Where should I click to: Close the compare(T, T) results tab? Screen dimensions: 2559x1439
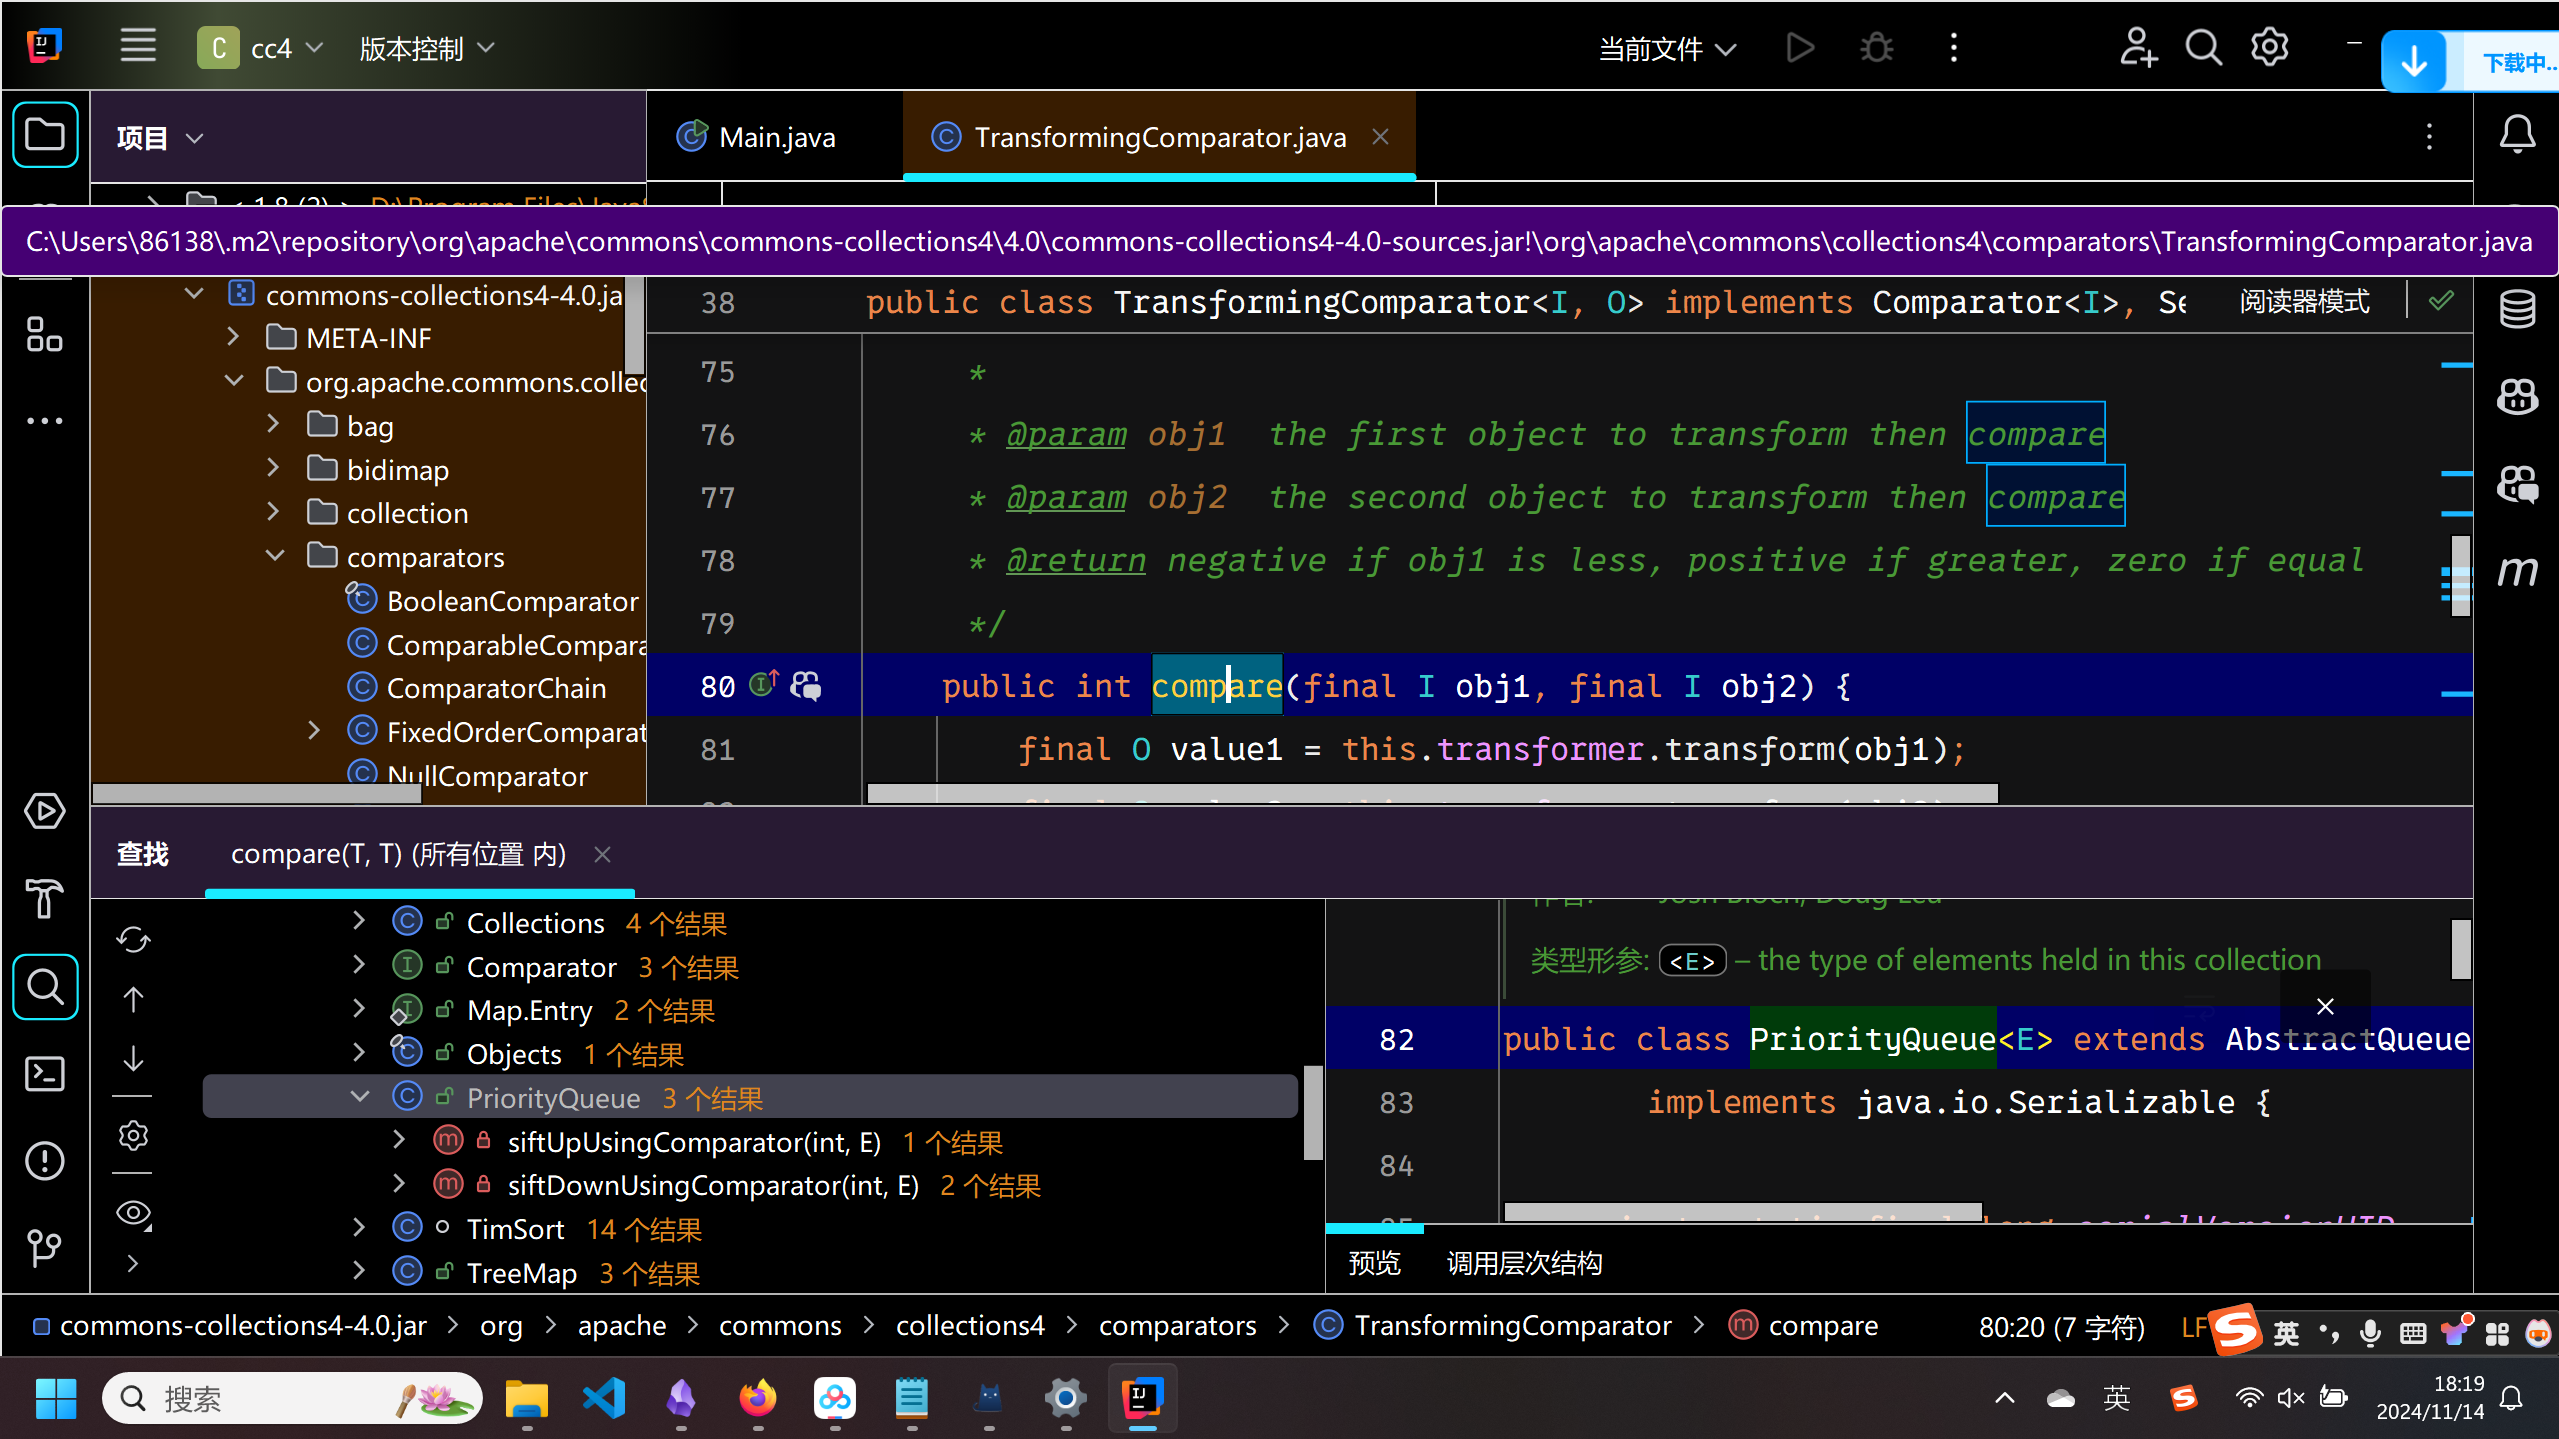pyautogui.click(x=602, y=854)
